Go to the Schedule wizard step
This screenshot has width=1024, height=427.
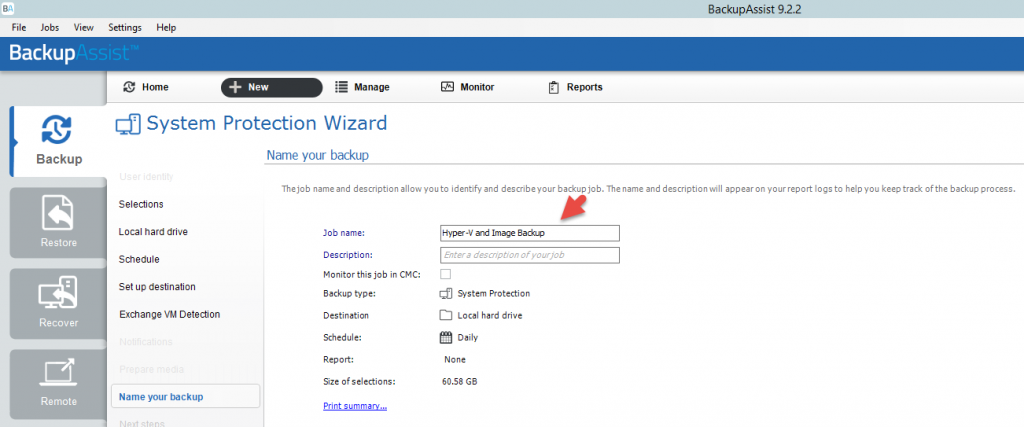click(x=139, y=259)
